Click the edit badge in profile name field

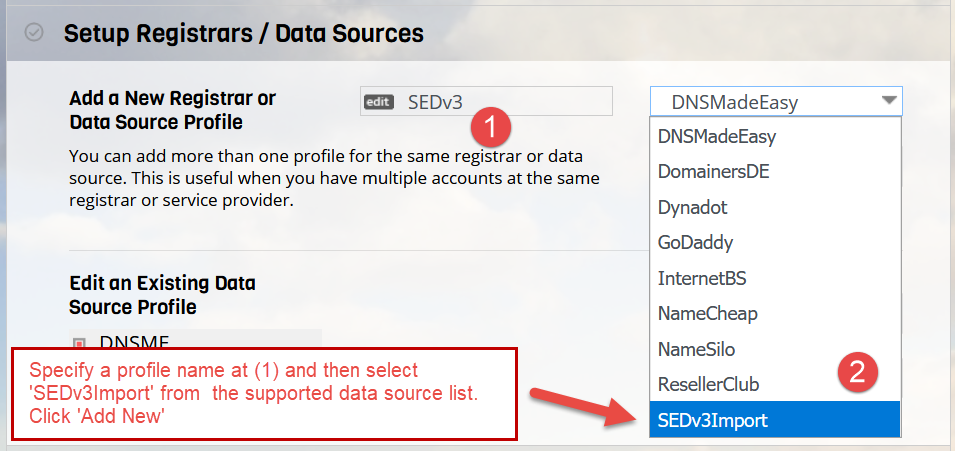pos(379,102)
